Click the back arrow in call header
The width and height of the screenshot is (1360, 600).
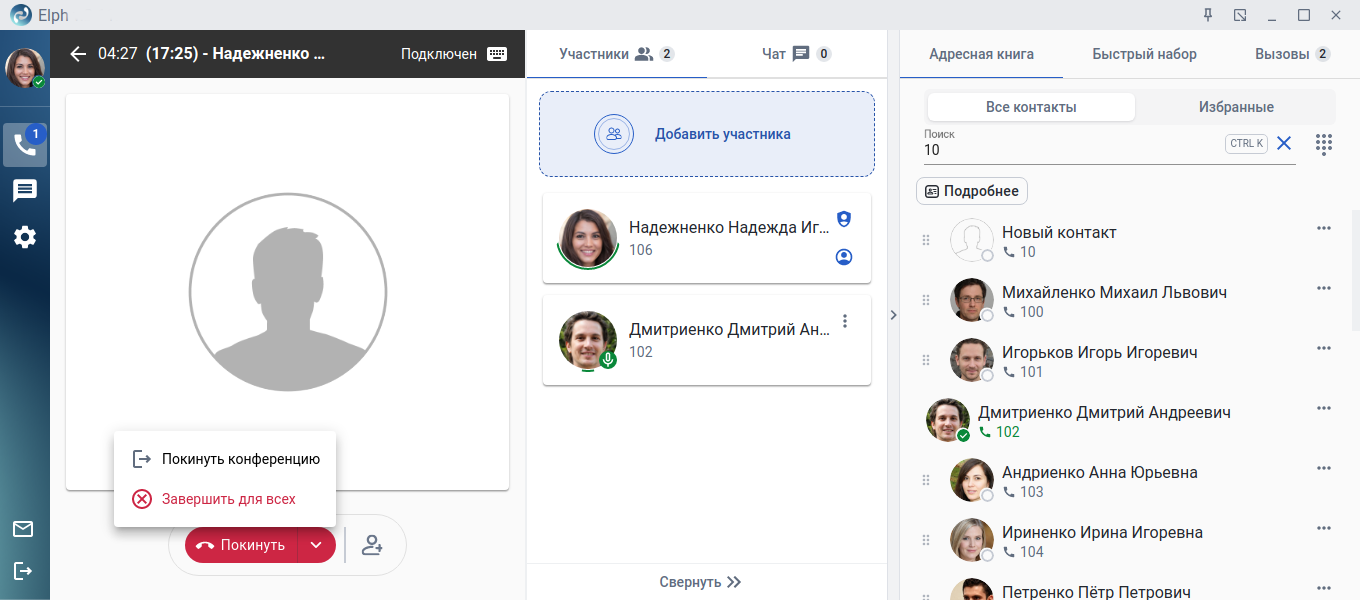coord(78,54)
